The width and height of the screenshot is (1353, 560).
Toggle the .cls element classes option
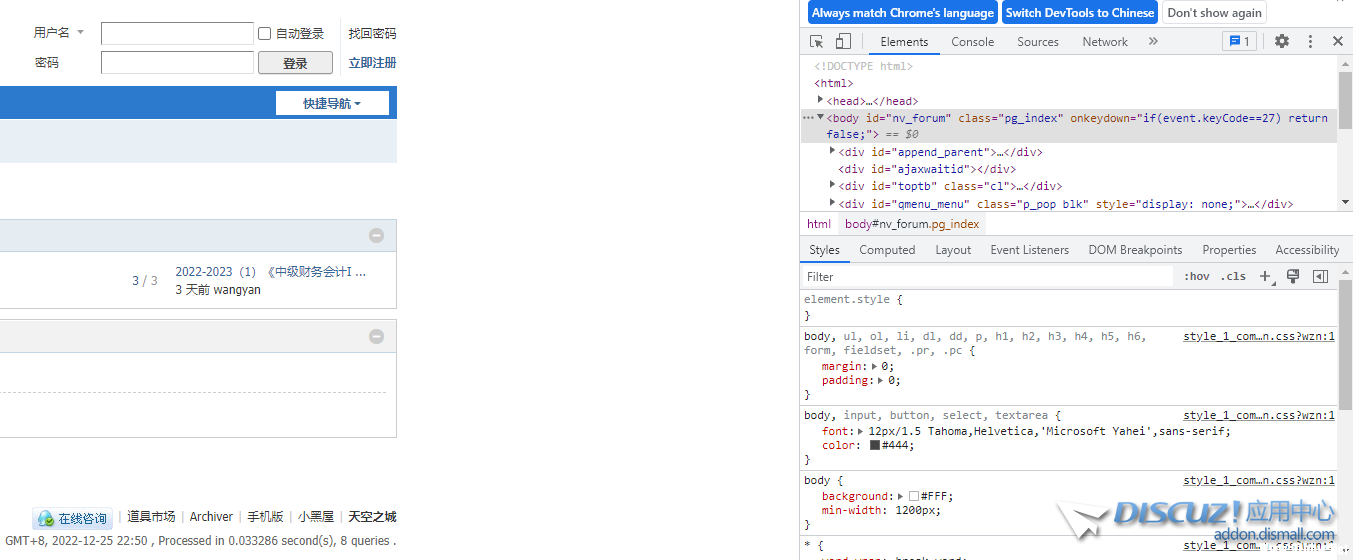click(x=1233, y=277)
